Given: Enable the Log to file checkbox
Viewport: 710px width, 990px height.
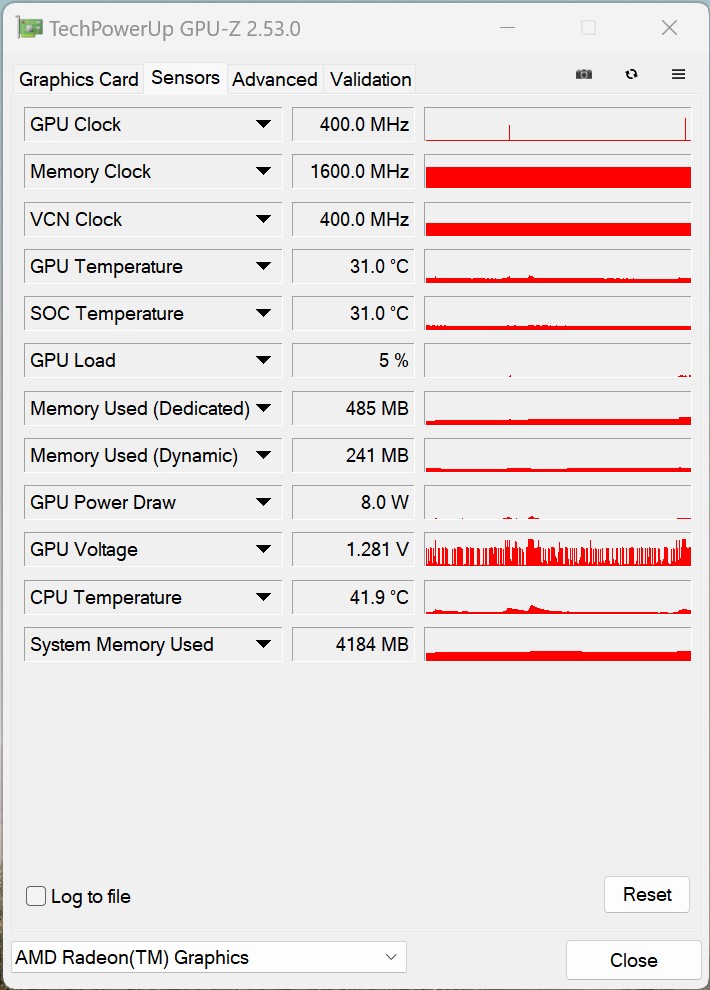Looking at the screenshot, I should pyautogui.click(x=36, y=896).
